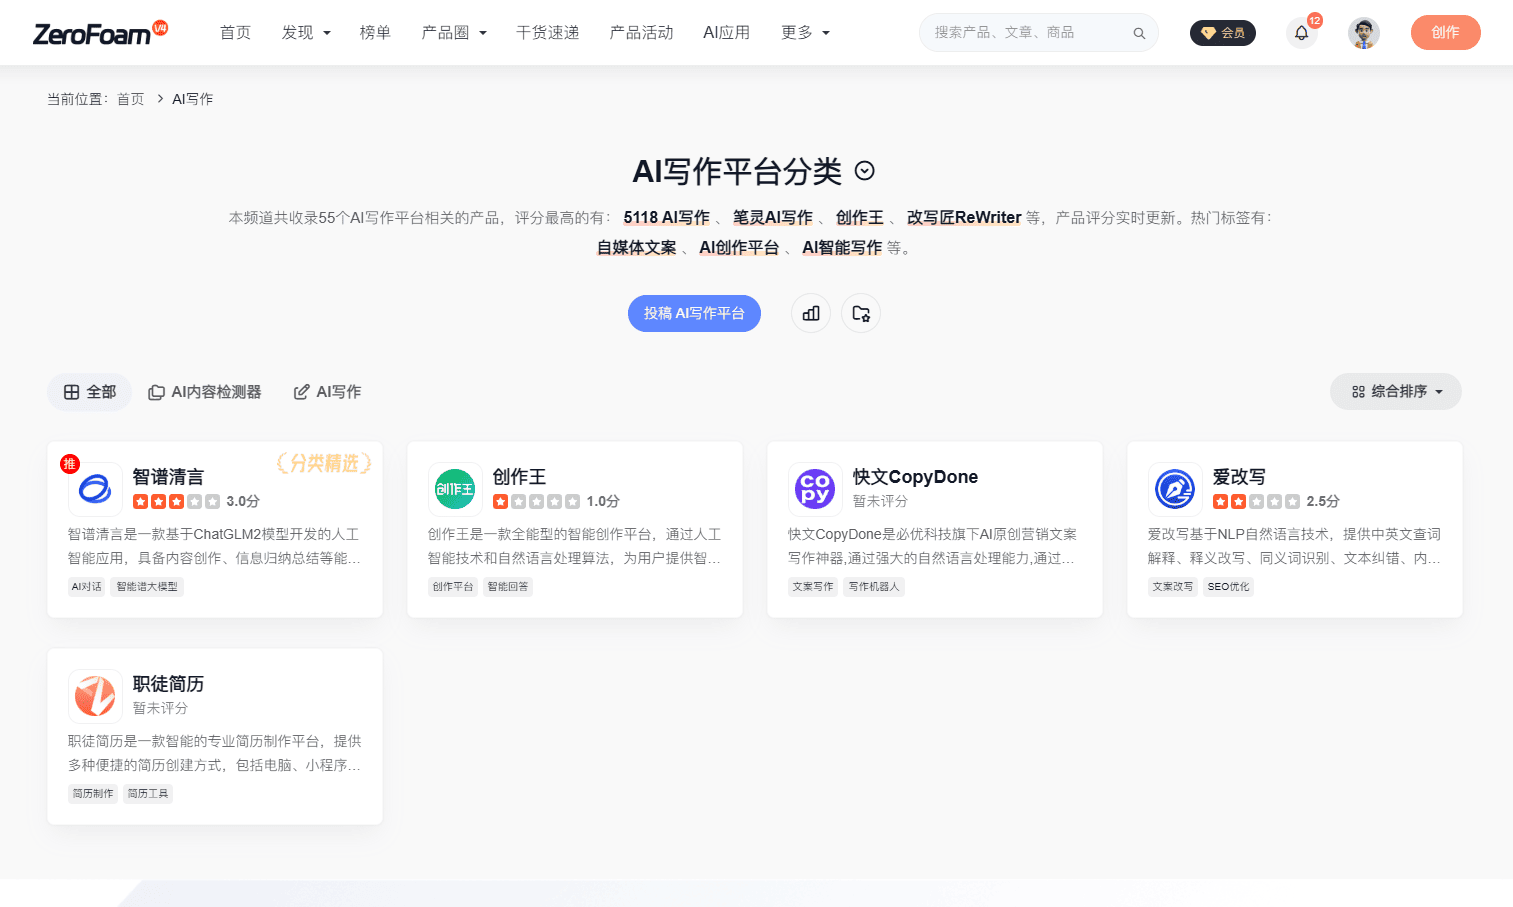Open the 爱改写 card title
This screenshot has width=1513, height=907.
pyautogui.click(x=1239, y=477)
